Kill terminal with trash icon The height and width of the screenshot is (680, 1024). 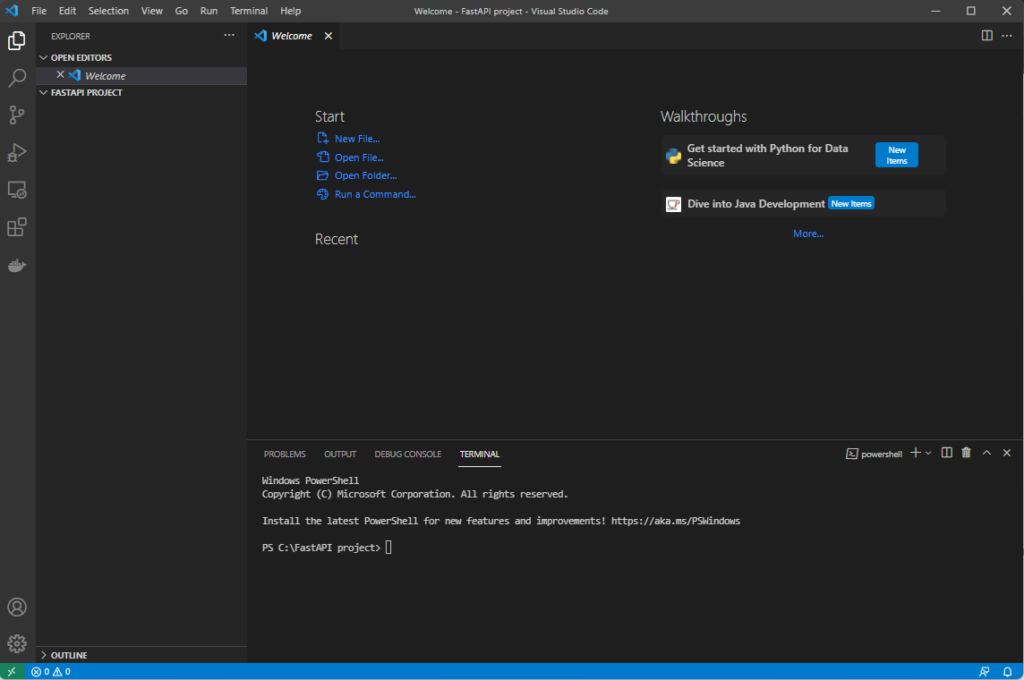(966, 453)
